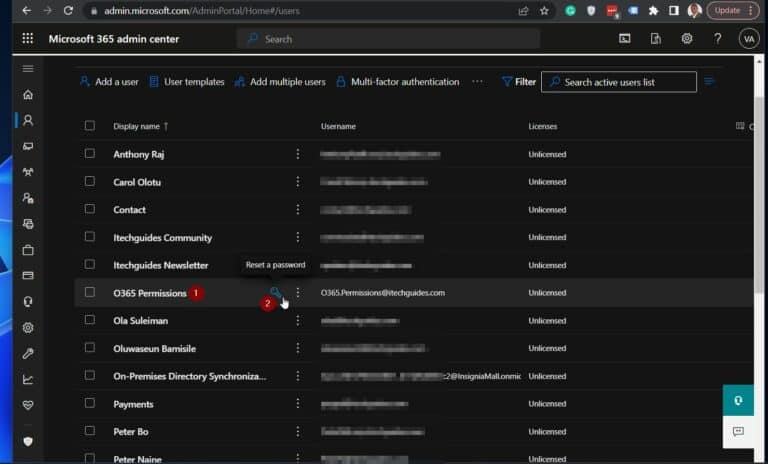Image resolution: width=768 pixels, height=464 pixels.
Task: Open Users section in the sidebar
Action: pos(28,120)
